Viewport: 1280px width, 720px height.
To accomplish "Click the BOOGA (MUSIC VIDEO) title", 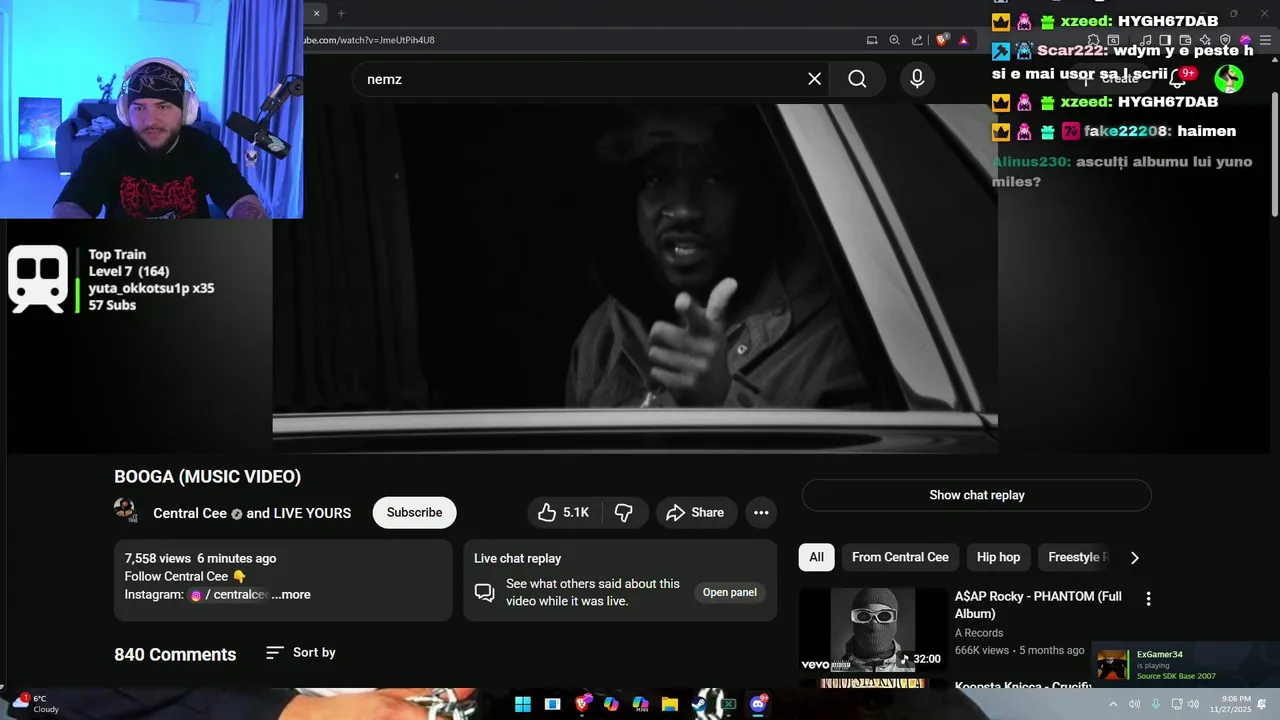I will pos(207,477).
